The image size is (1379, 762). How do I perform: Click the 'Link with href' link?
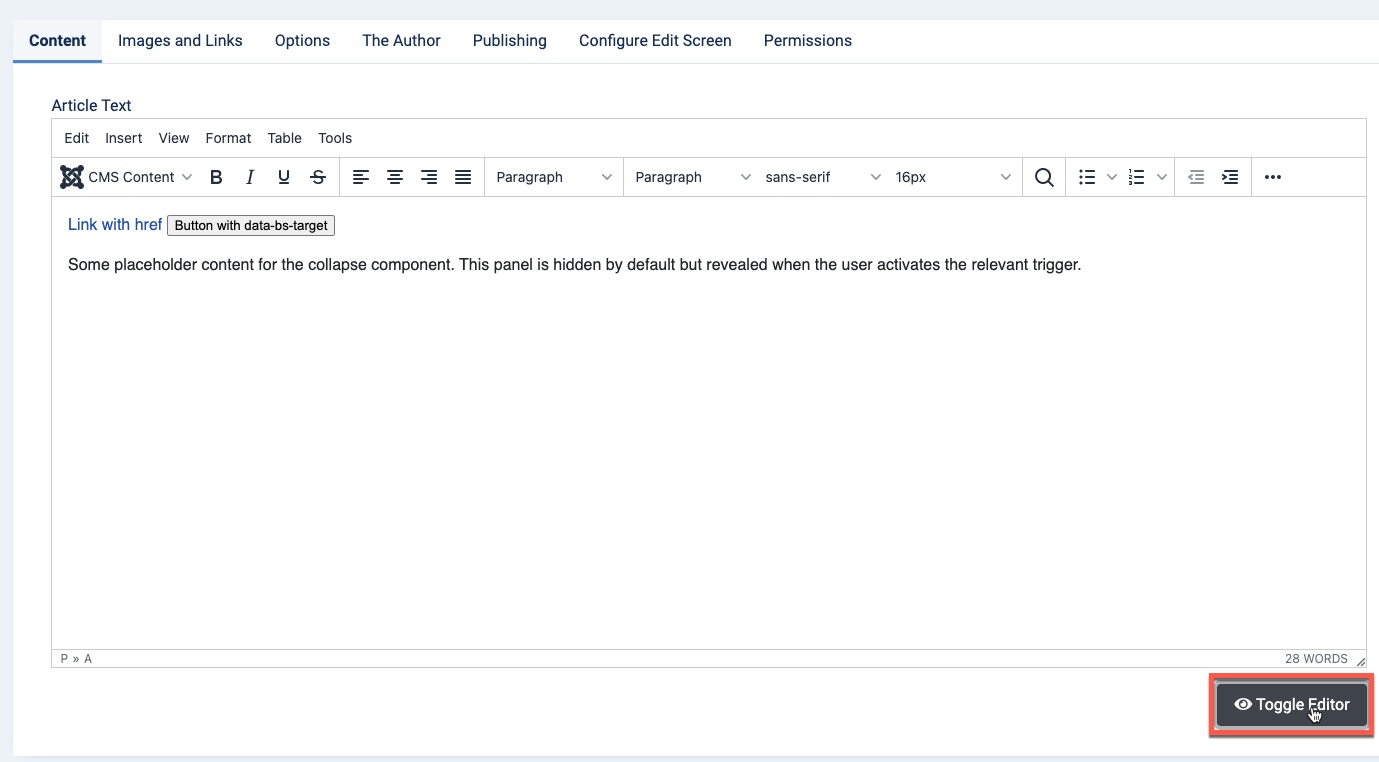(115, 225)
